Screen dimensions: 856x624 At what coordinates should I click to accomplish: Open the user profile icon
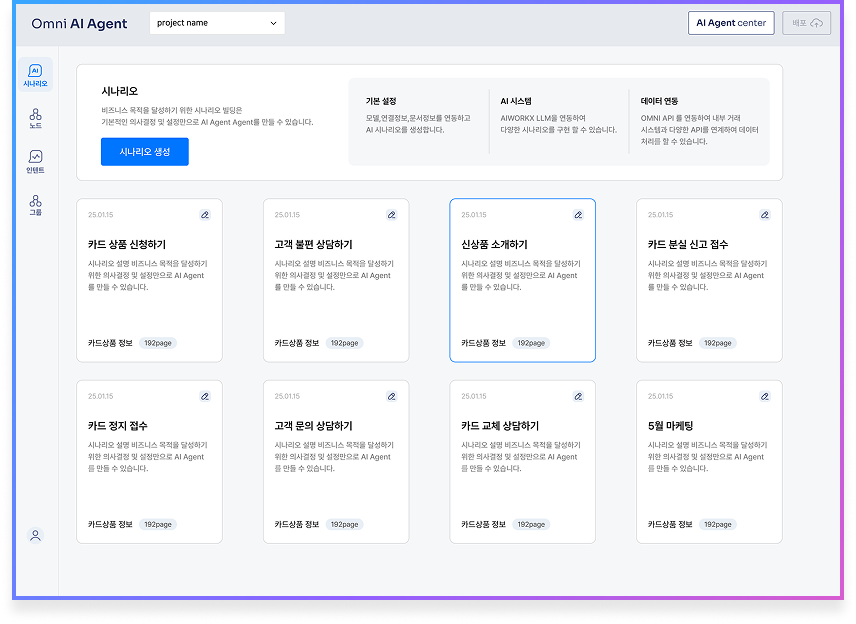[x=35, y=536]
